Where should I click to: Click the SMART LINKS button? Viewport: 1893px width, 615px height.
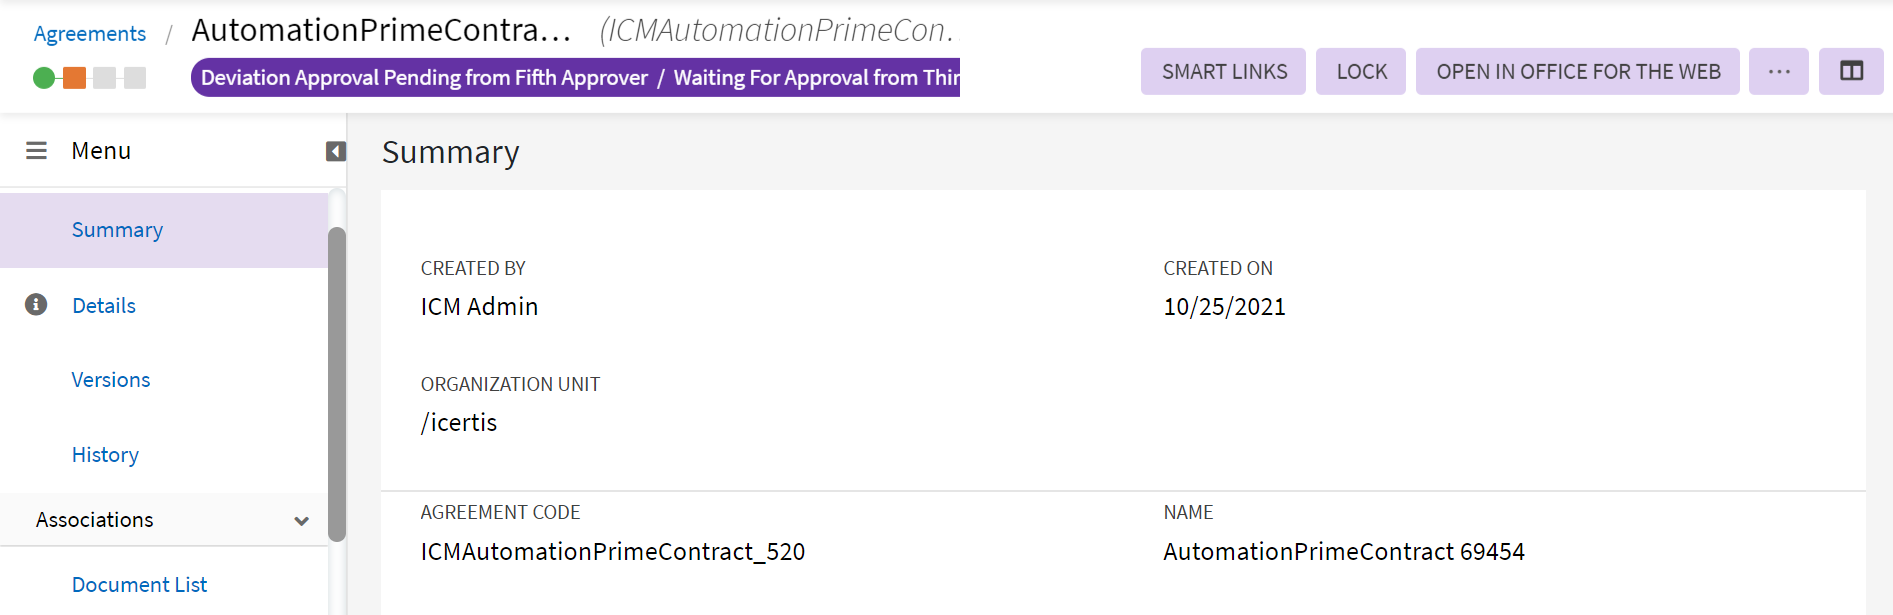tap(1224, 72)
